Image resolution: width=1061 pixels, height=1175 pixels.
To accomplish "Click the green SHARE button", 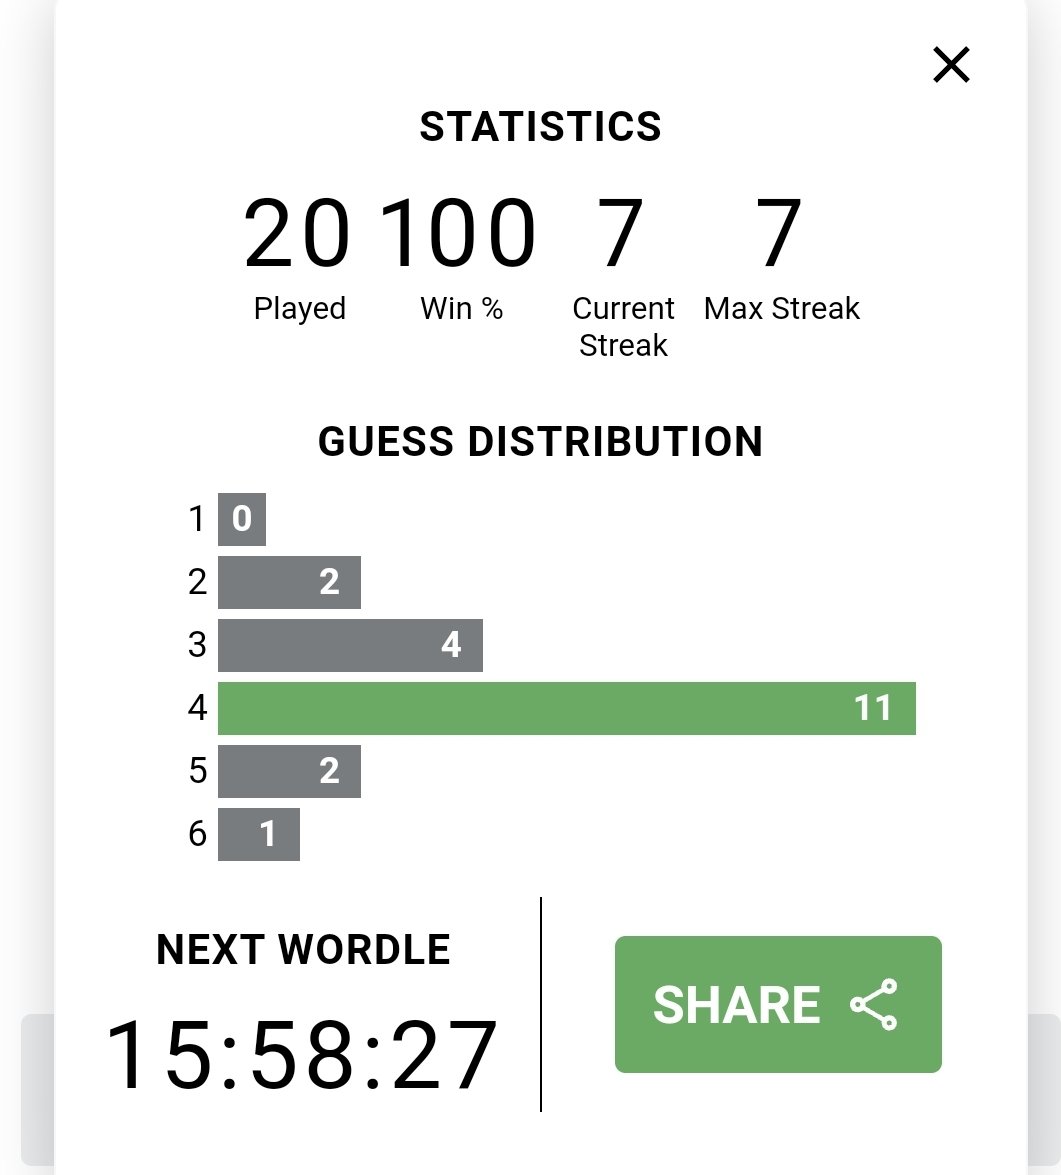I will point(778,1004).
